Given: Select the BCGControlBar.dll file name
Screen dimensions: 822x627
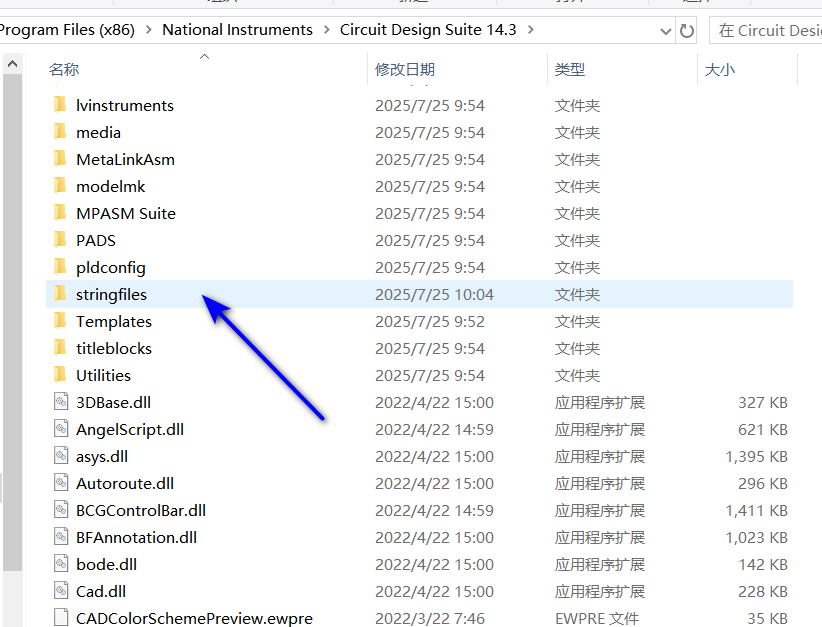Looking at the screenshot, I should click(x=141, y=511).
